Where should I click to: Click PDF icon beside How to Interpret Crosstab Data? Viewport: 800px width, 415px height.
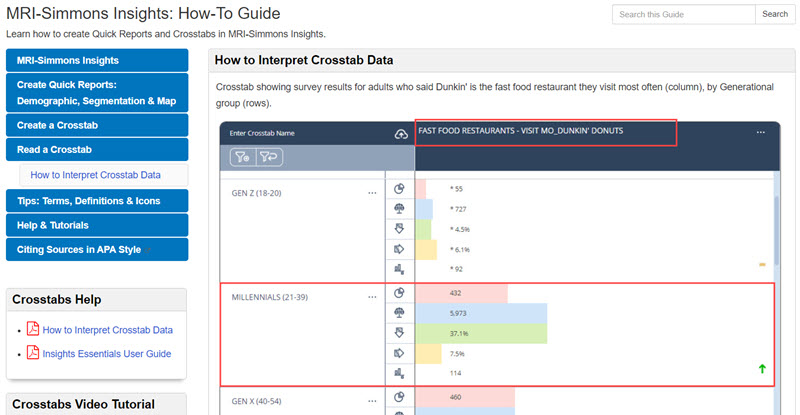click(x=33, y=329)
